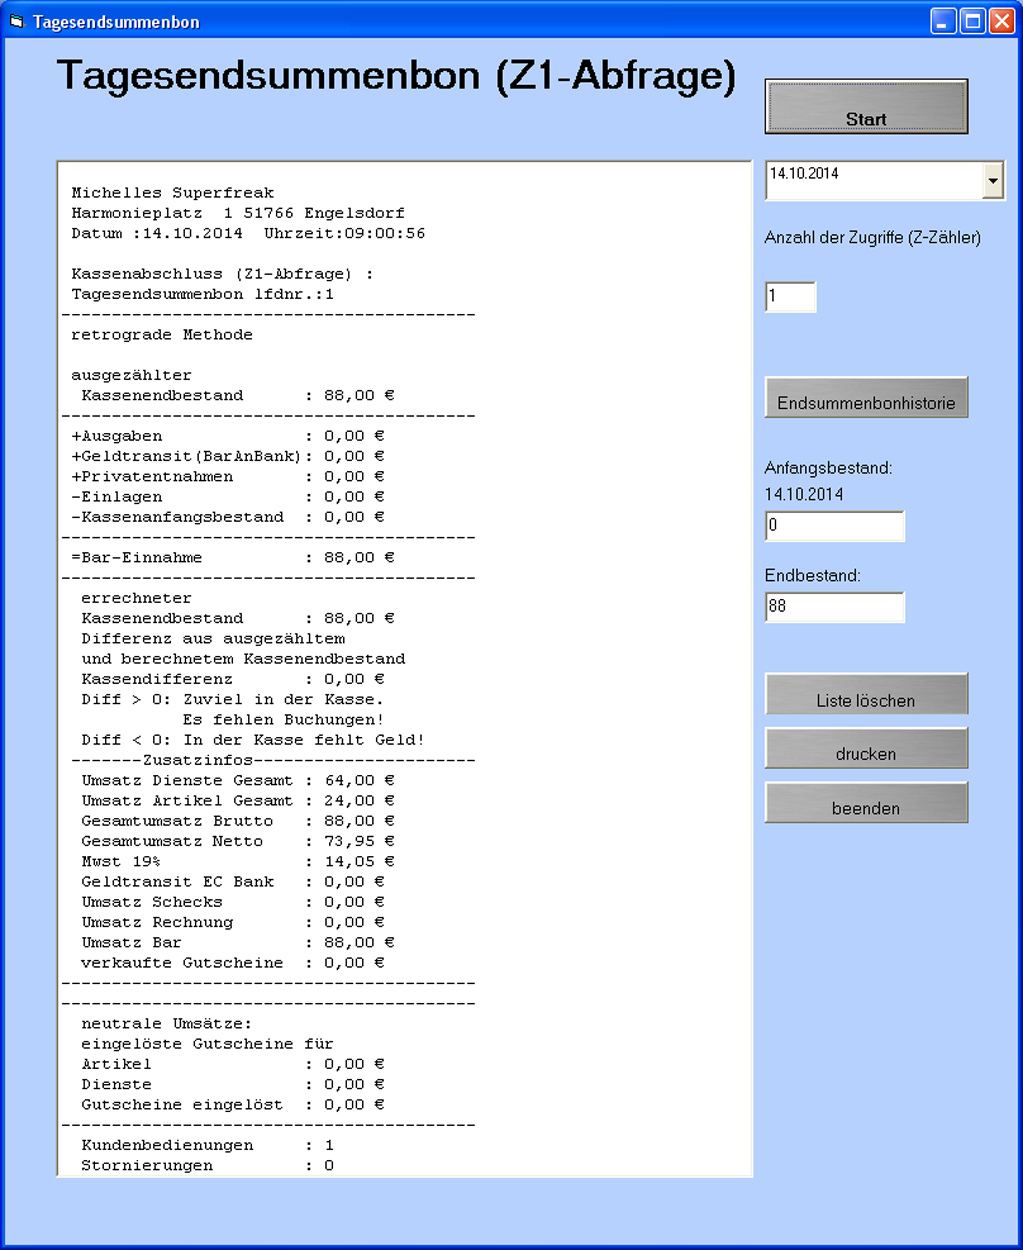The image size is (1023, 1250).
Task: Minimize the Tagesendsummenbon window
Action: coord(943,21)
